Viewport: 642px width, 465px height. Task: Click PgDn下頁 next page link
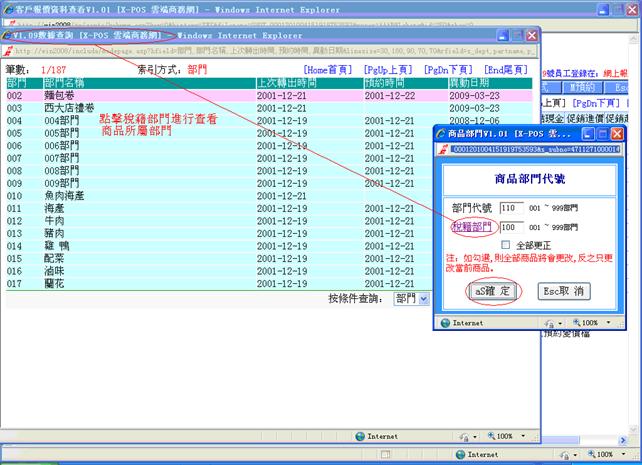[x=448, y=69]
